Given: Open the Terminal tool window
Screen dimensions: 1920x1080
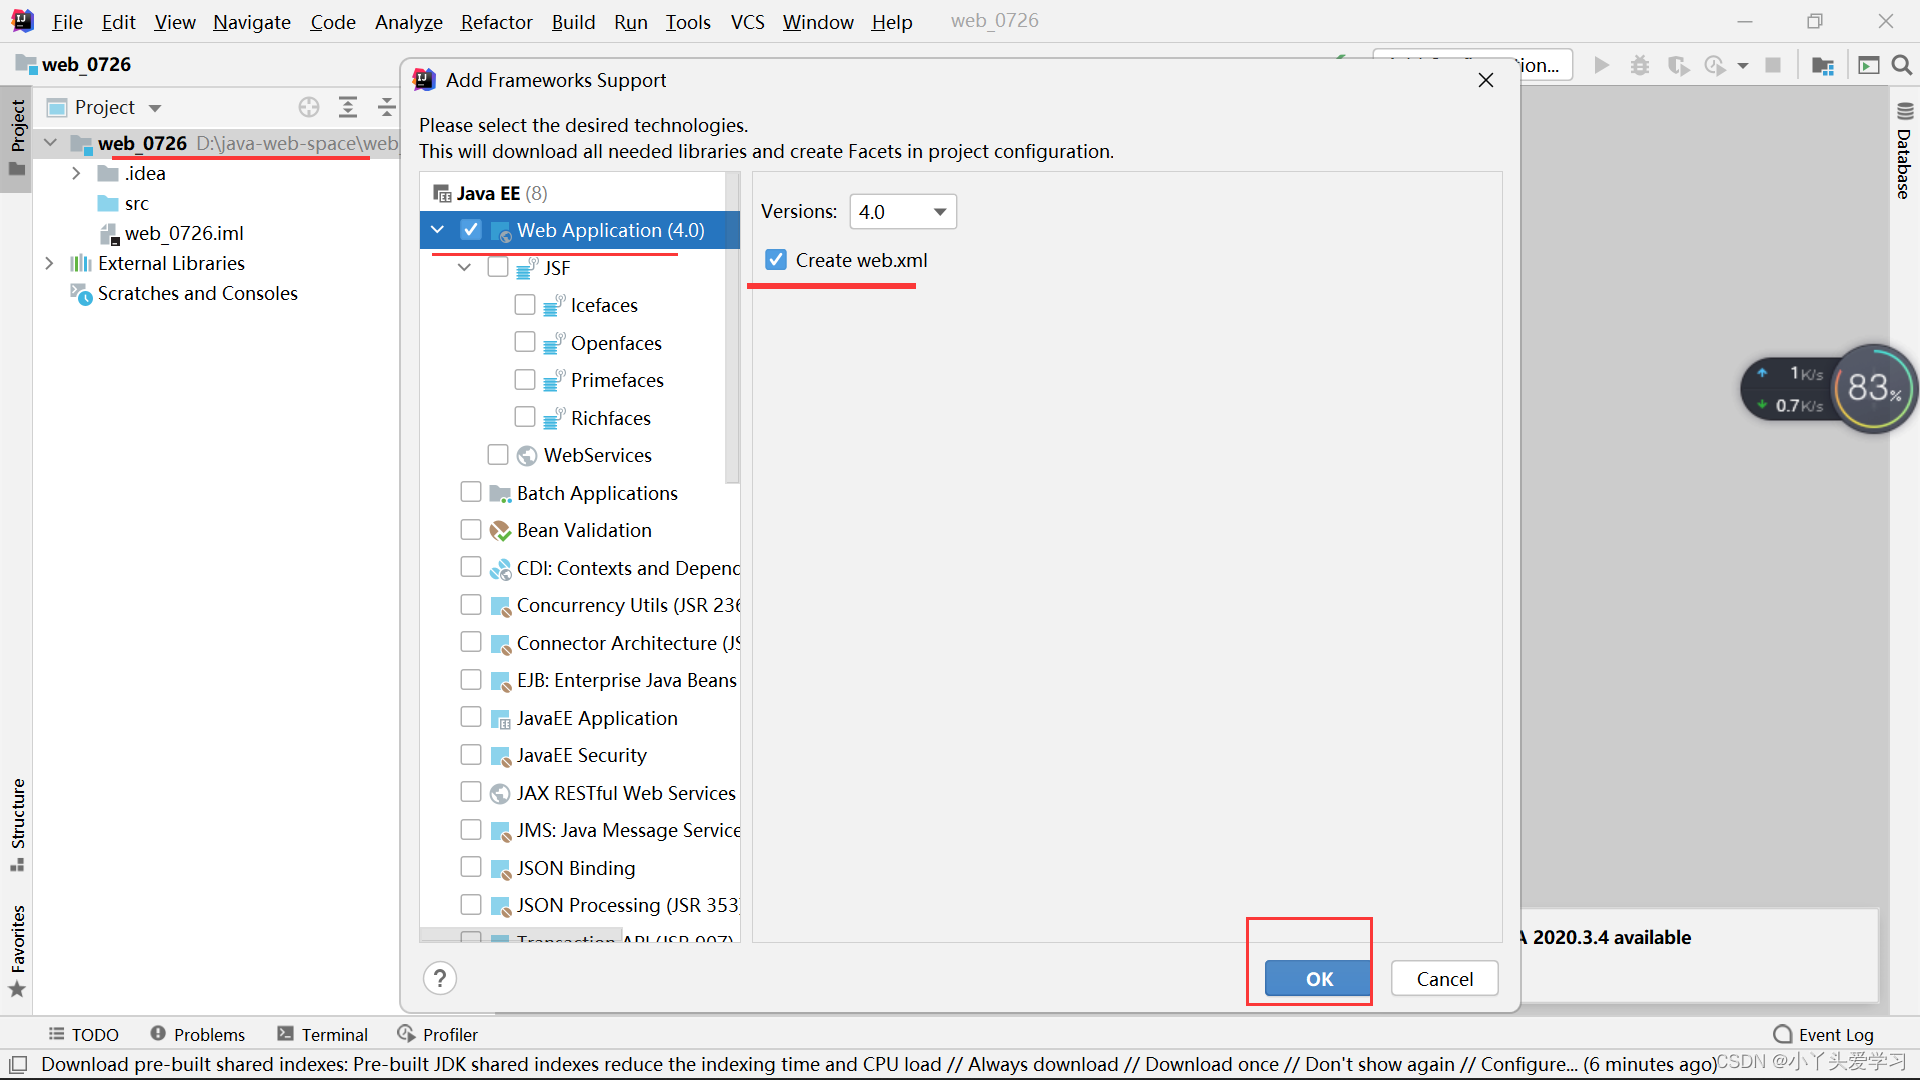Looking at the screenshot, I should [x=323, y=1034].
